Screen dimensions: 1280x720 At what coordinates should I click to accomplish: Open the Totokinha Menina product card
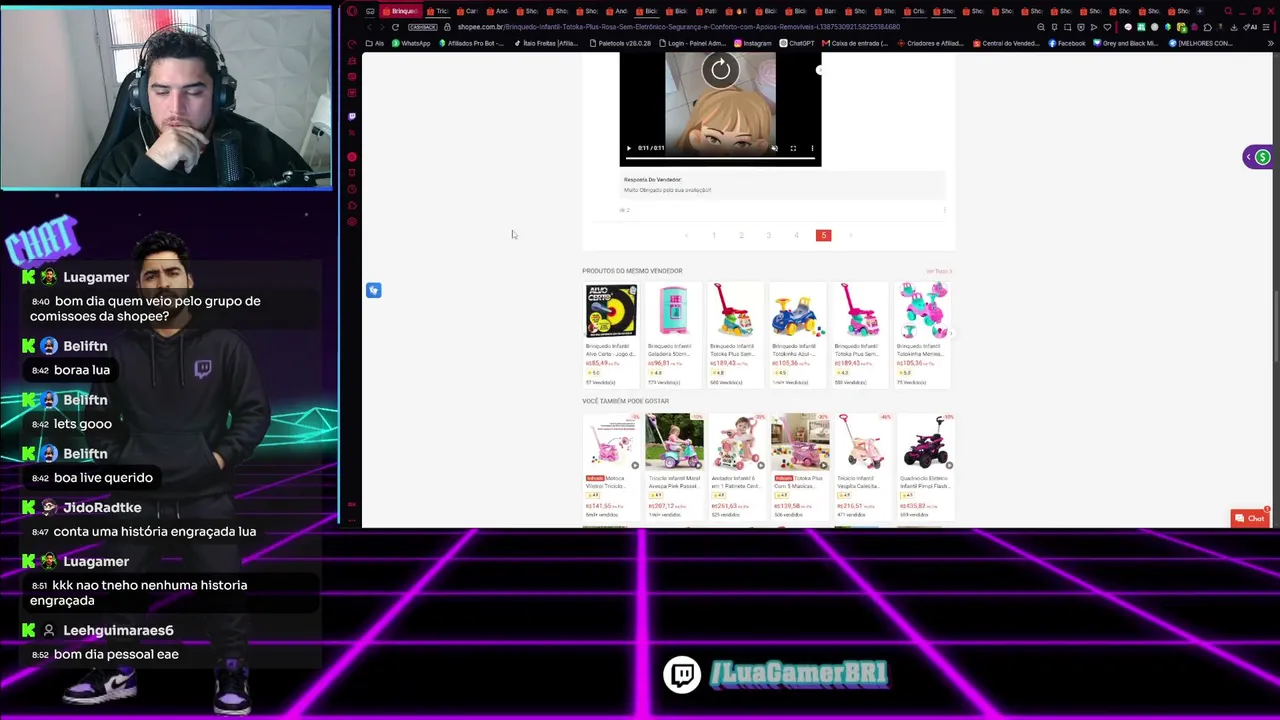click(922, 335)
